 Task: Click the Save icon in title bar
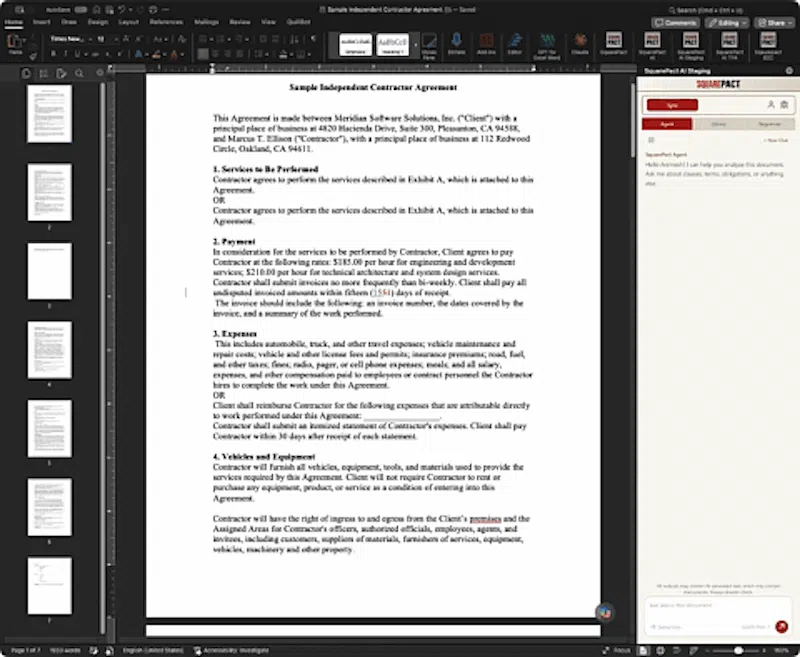click(109, 10)
